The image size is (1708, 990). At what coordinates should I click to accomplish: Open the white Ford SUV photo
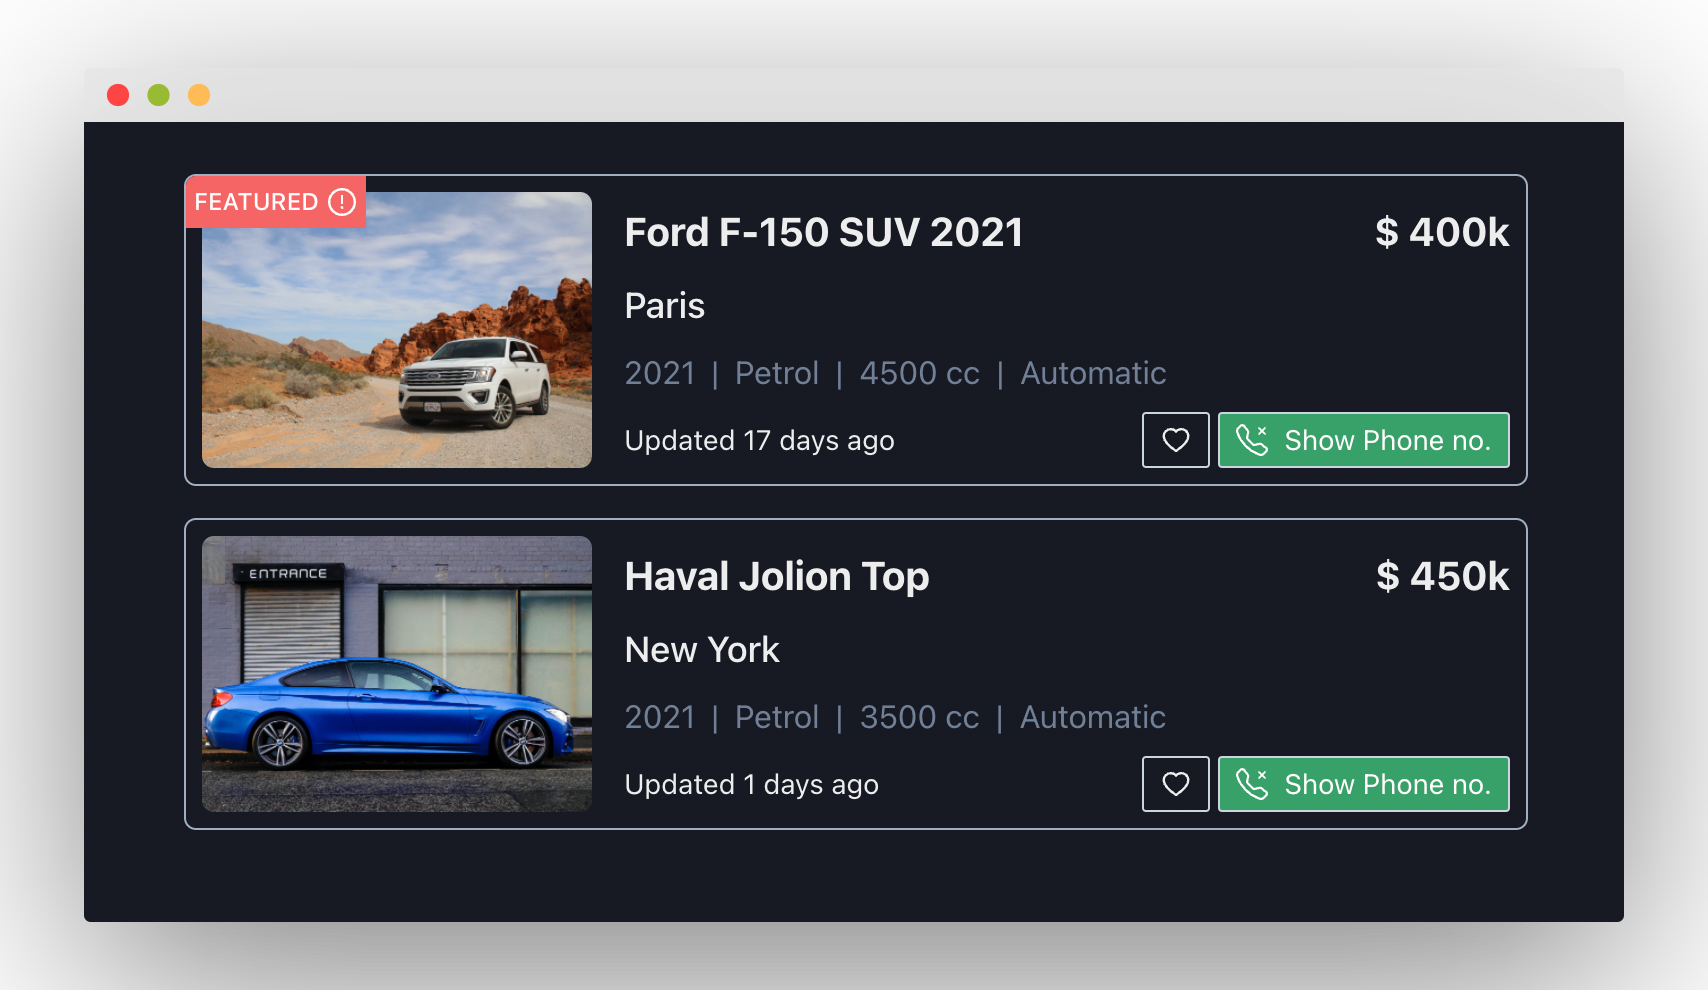click(397, 330)
